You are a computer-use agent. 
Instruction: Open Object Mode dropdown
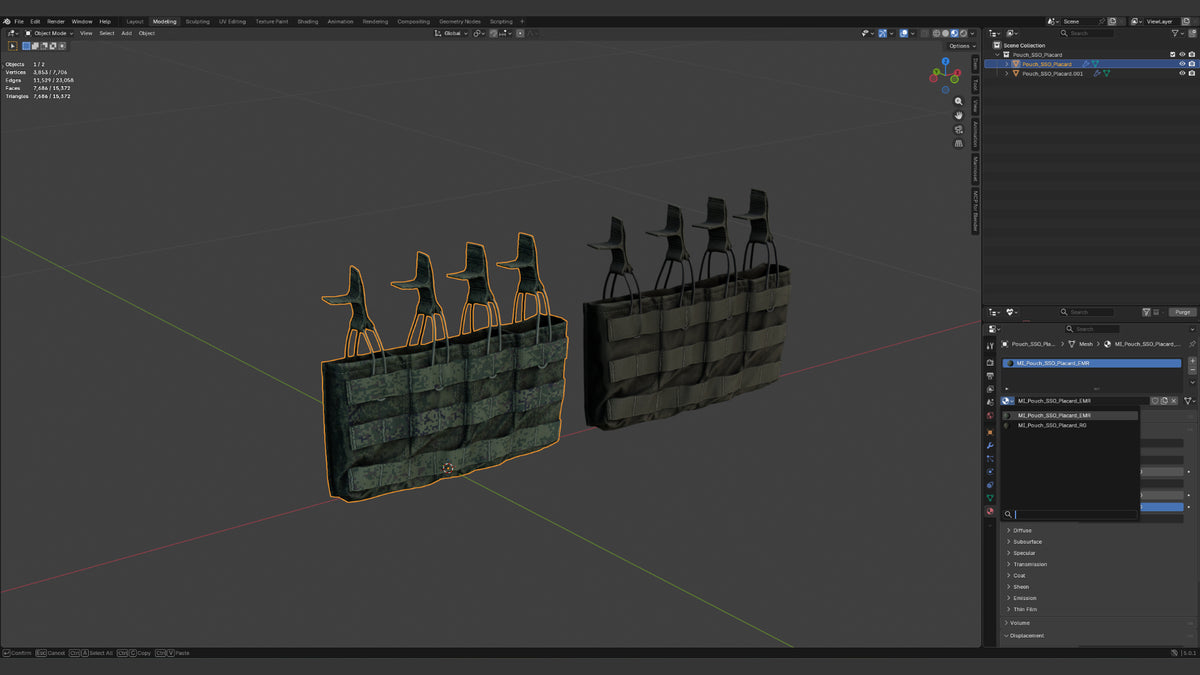(x=47, y=33)
